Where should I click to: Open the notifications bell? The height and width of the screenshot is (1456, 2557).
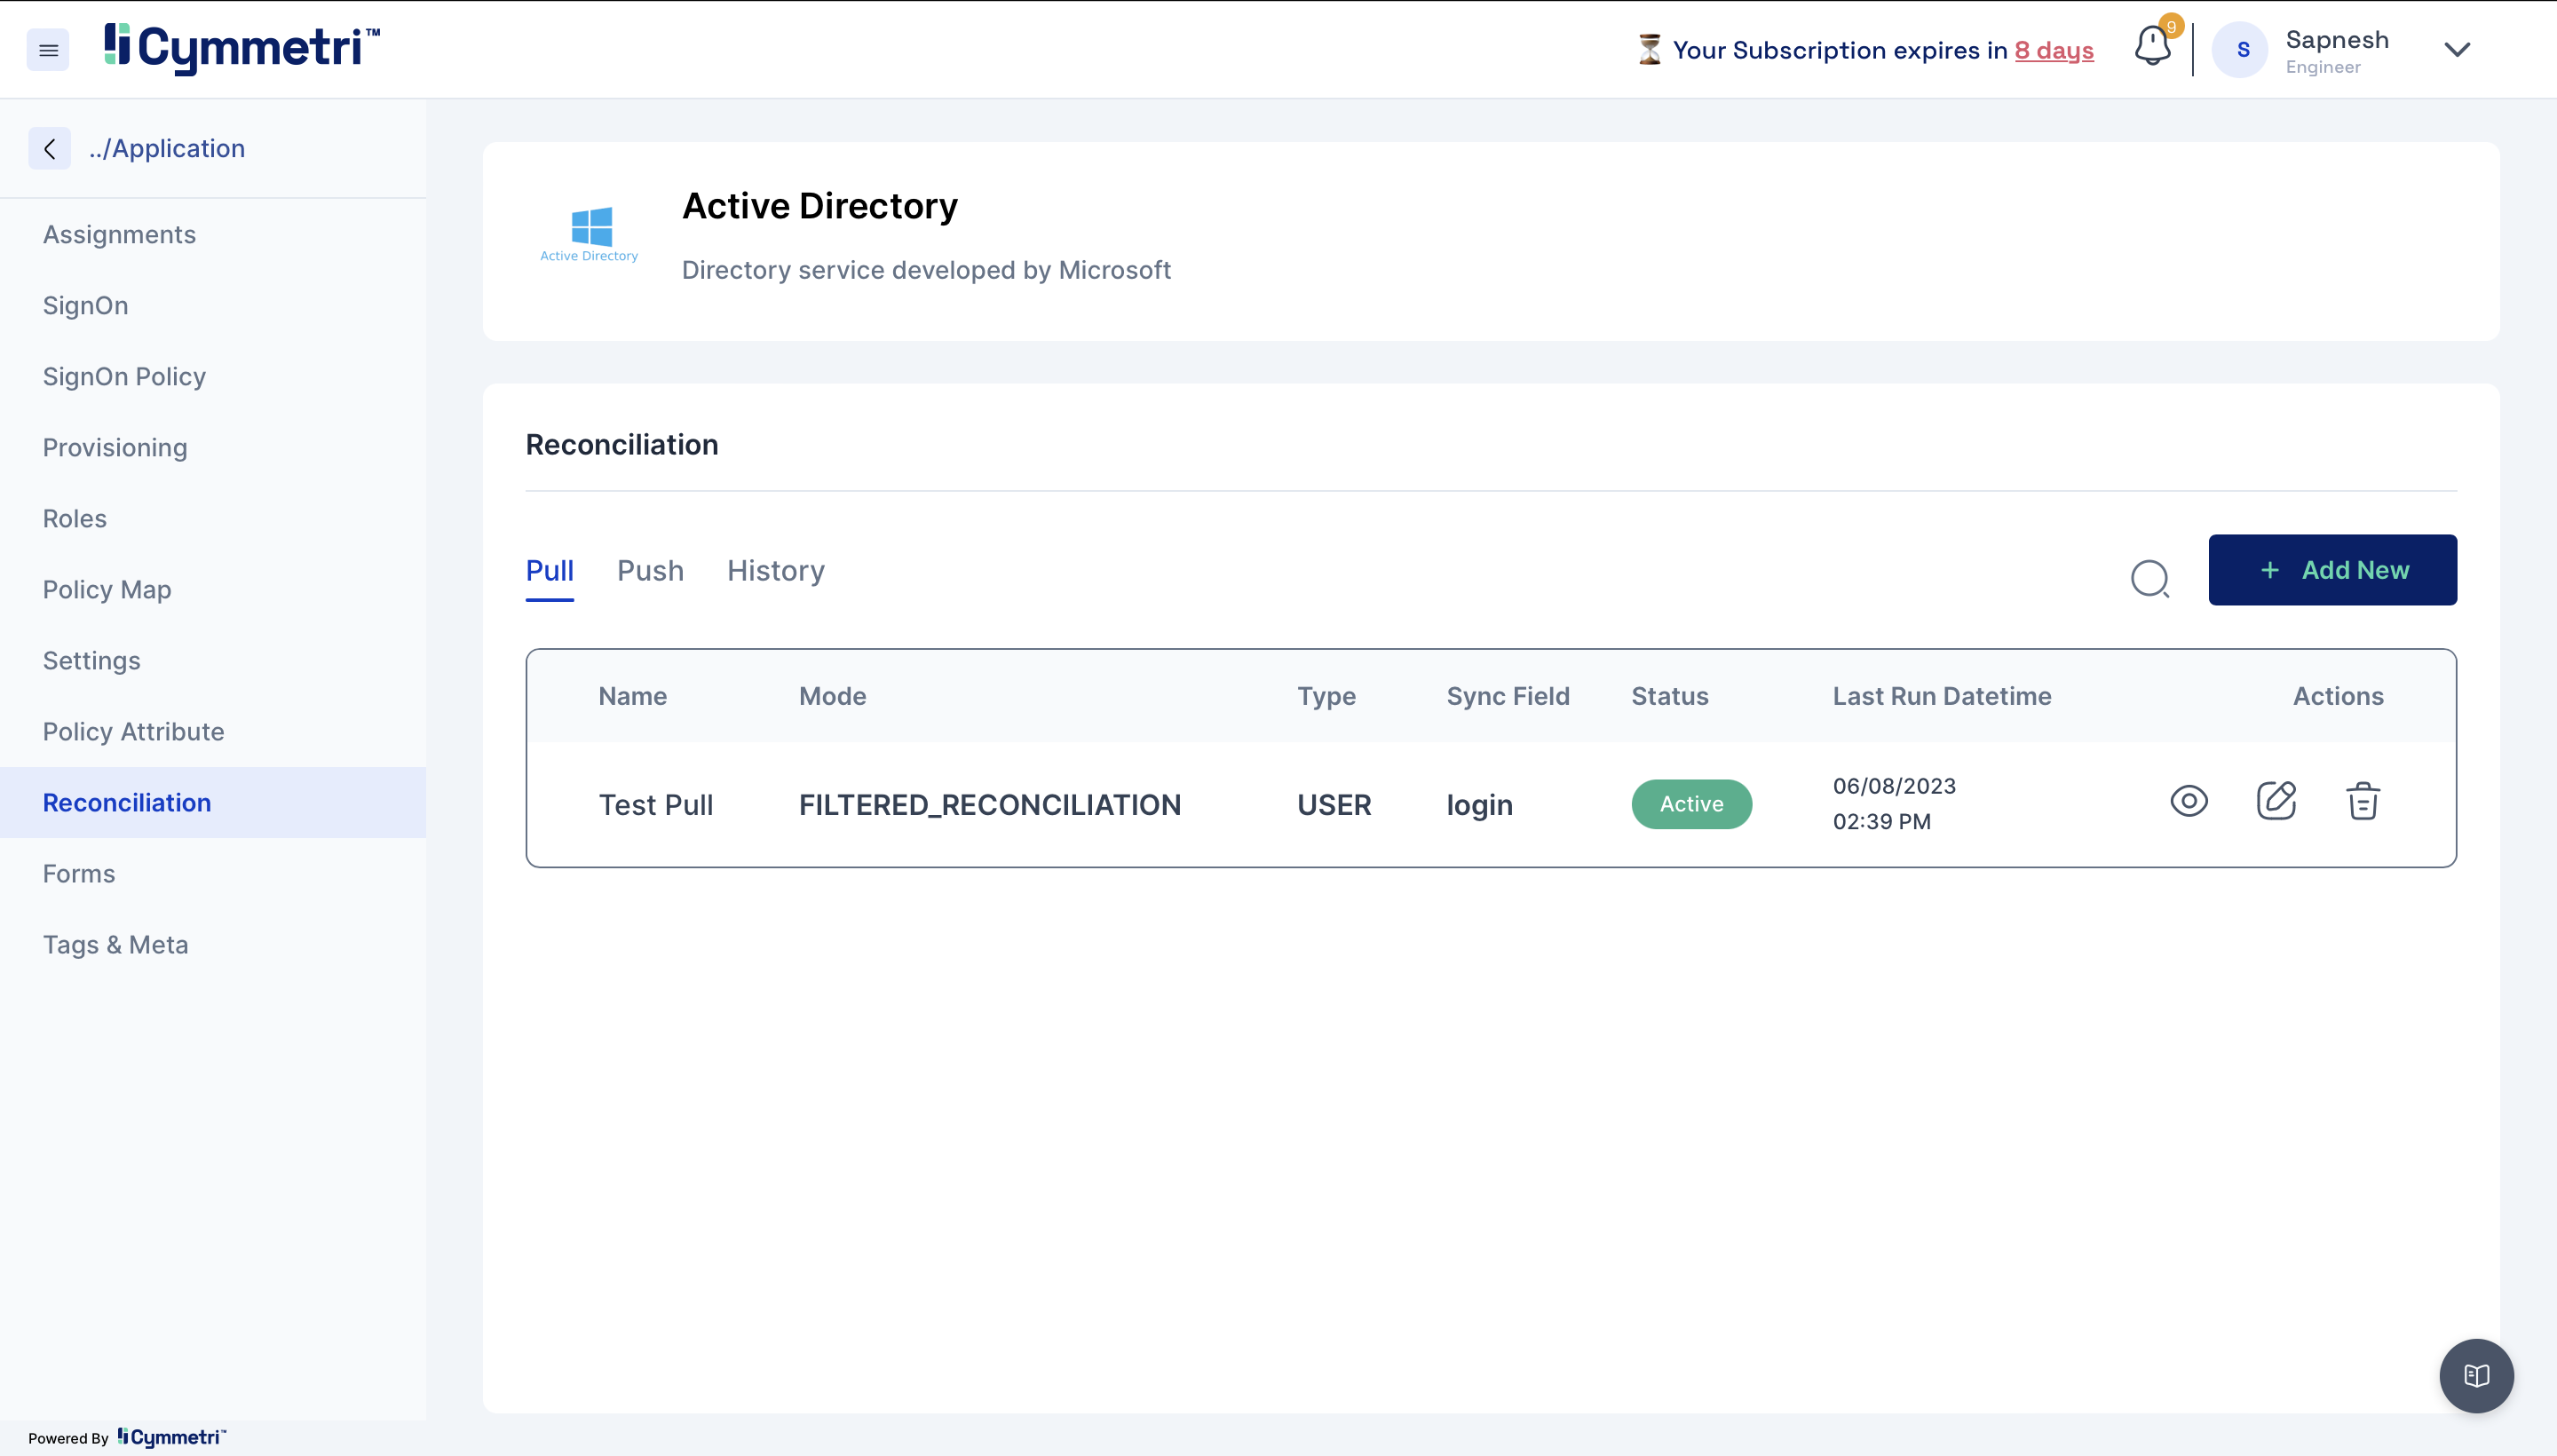pyautogui.click(x=2152, y=47)
